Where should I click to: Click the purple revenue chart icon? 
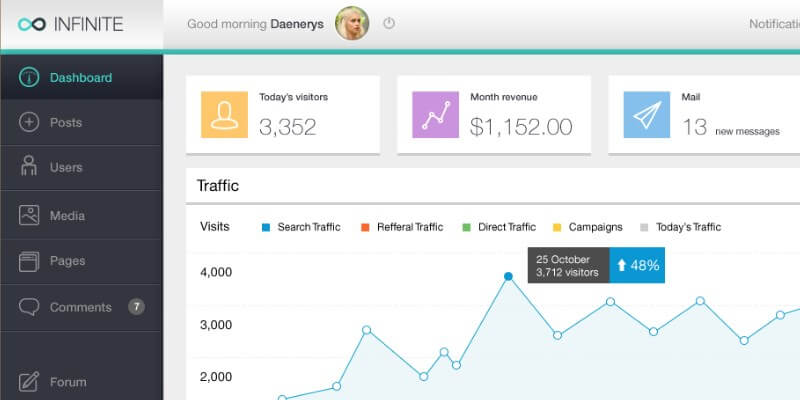[x=436, y=115]
